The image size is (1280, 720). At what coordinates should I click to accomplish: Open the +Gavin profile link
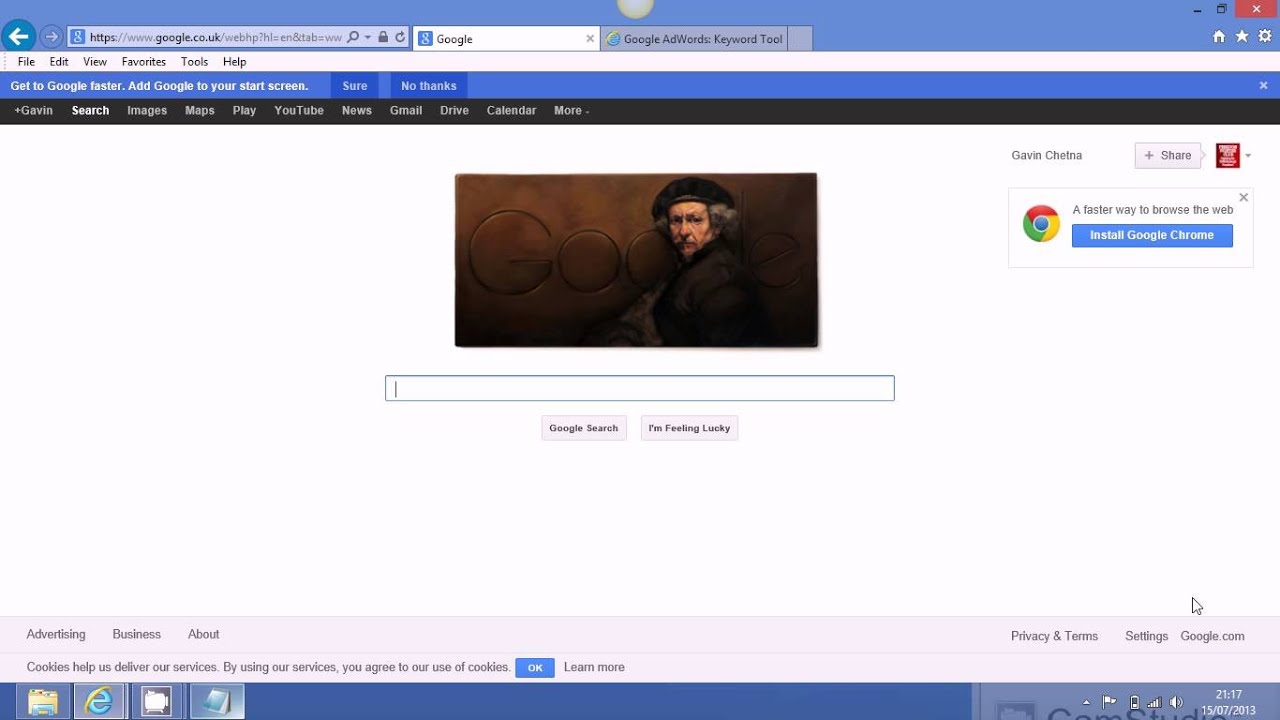[33, 111]
